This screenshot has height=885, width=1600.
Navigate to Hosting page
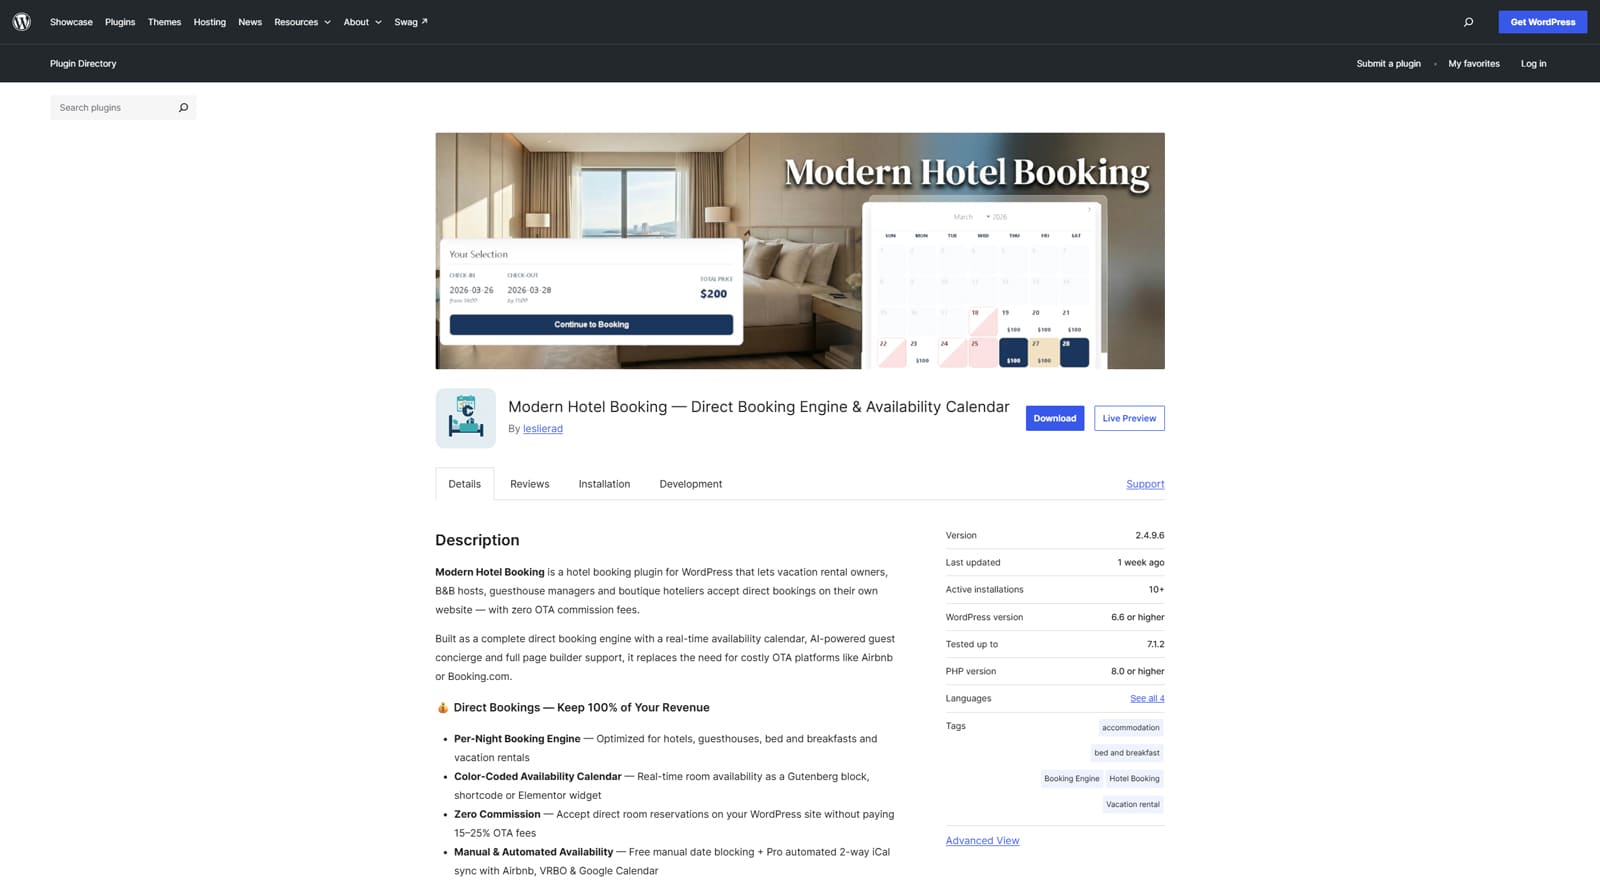pos(210,22)
